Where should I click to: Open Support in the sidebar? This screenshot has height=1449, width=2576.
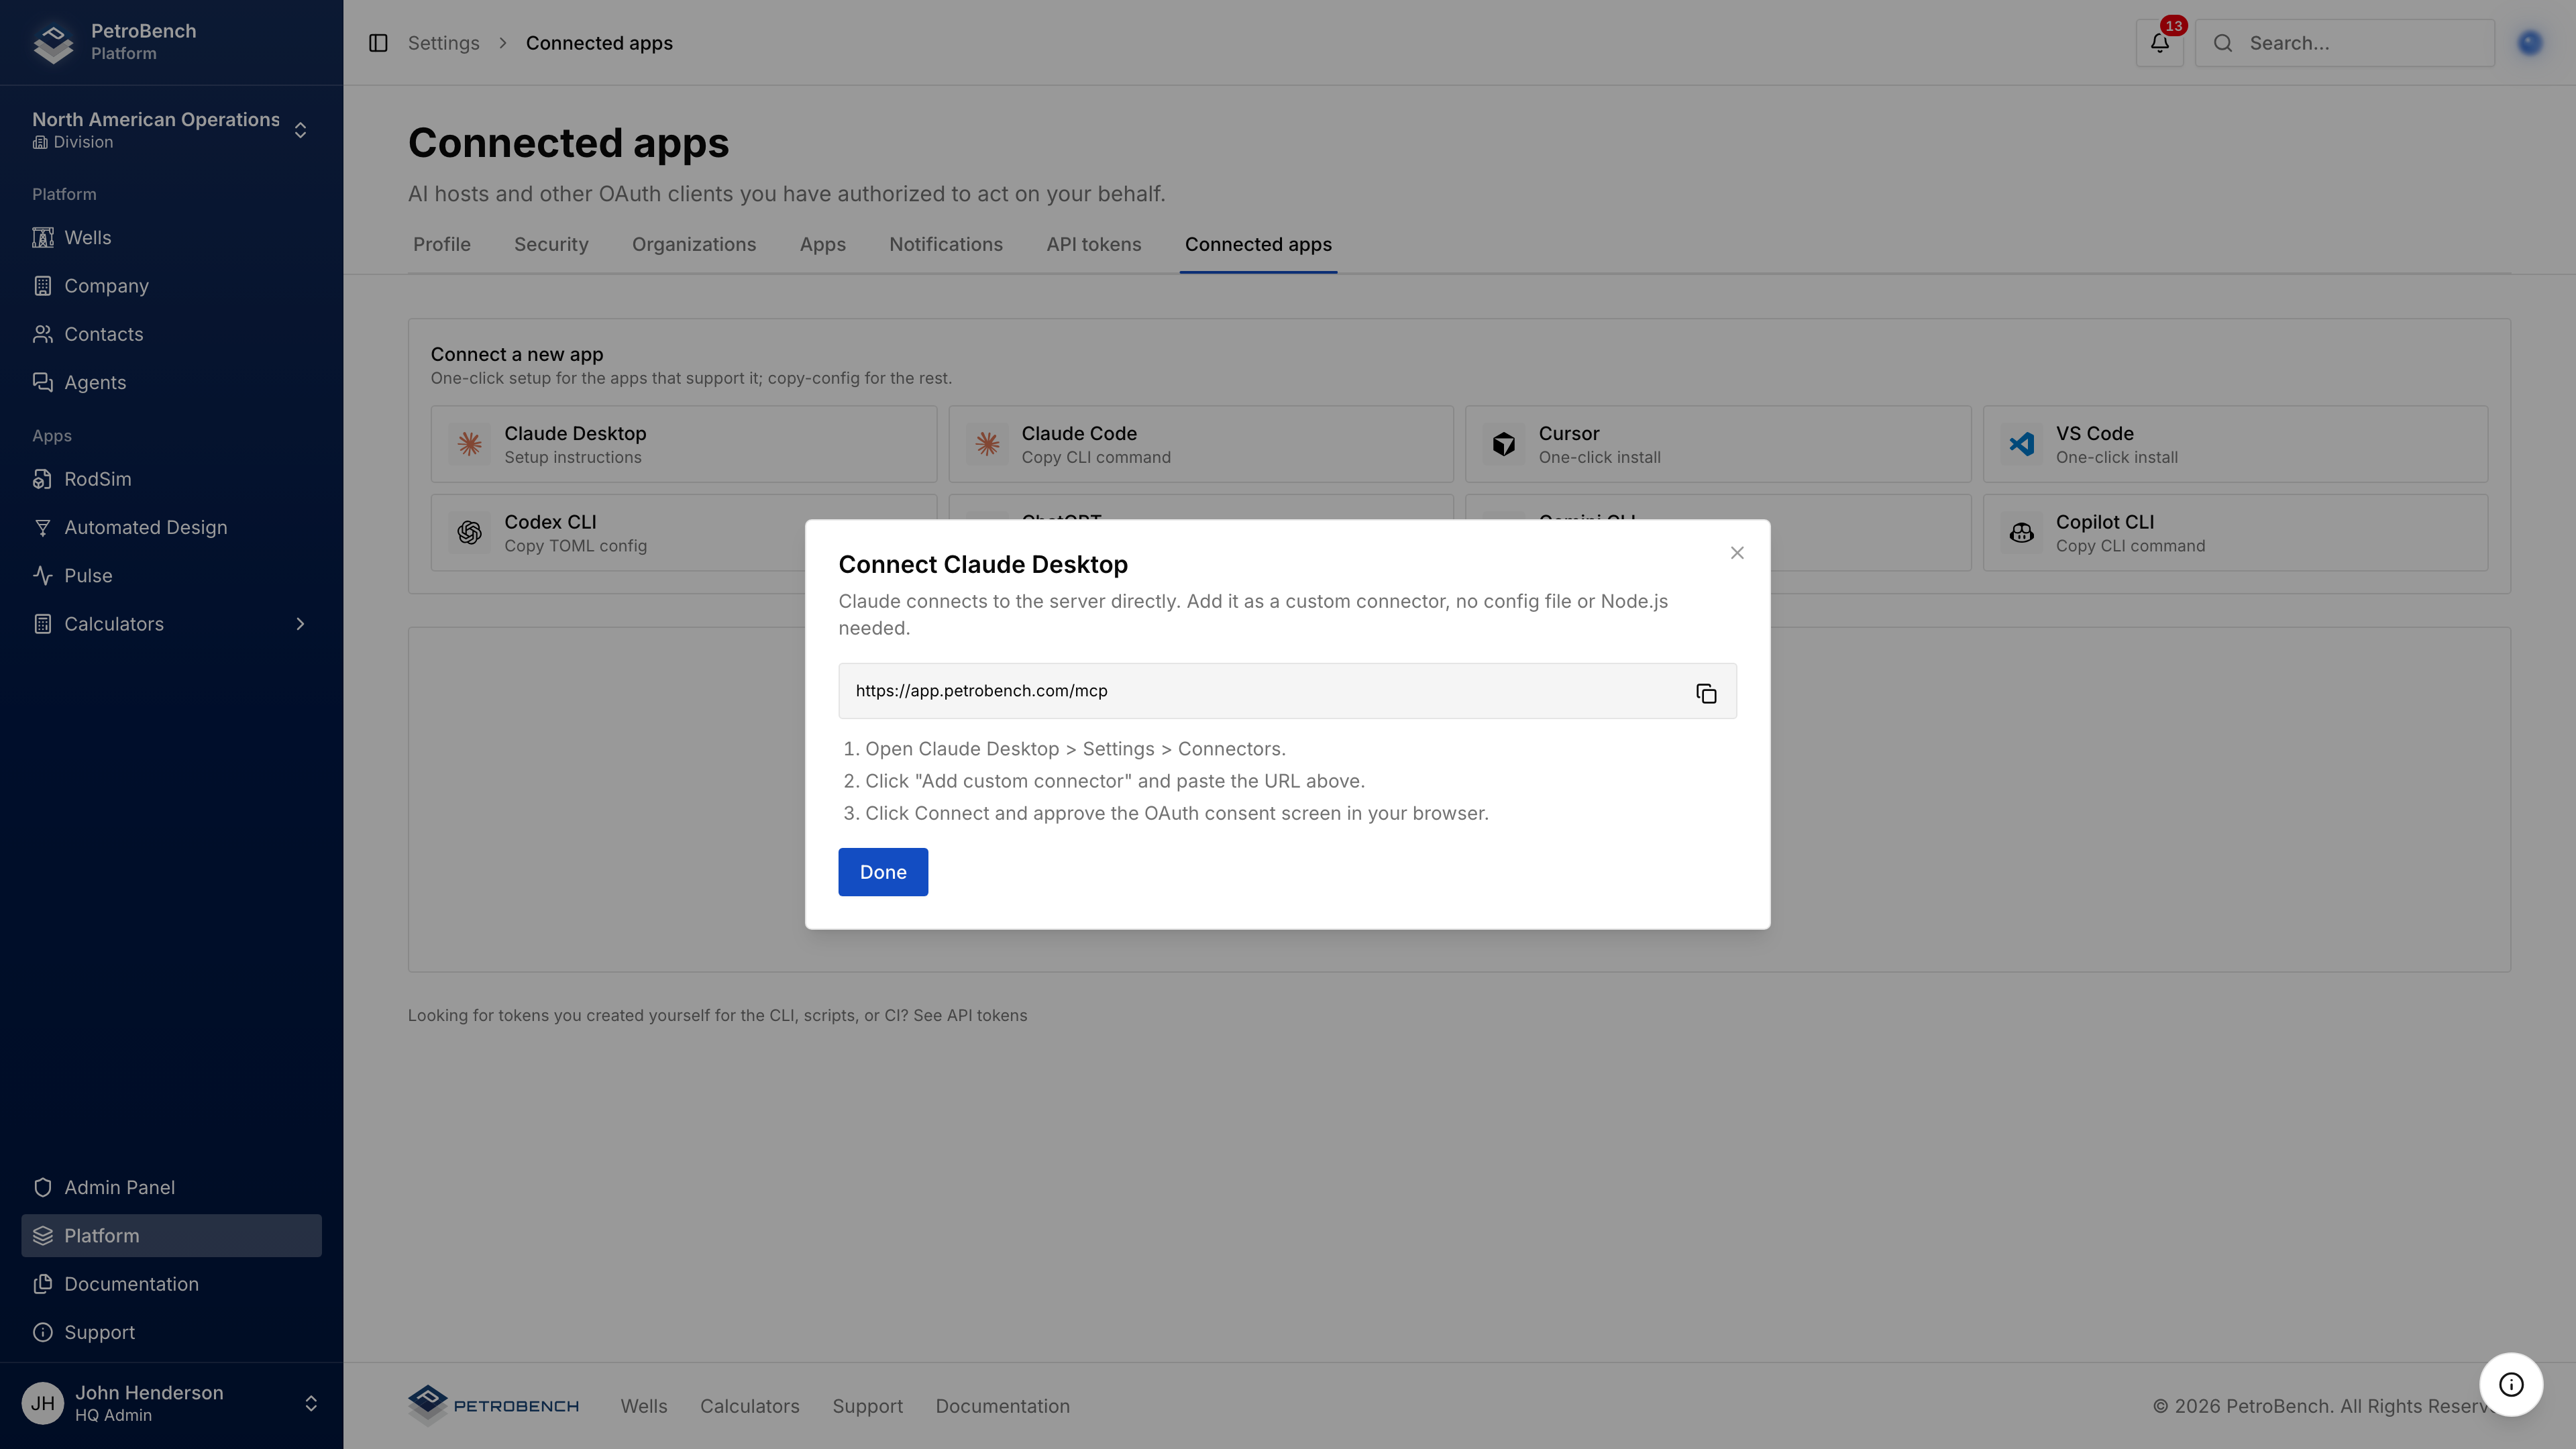171,1333
